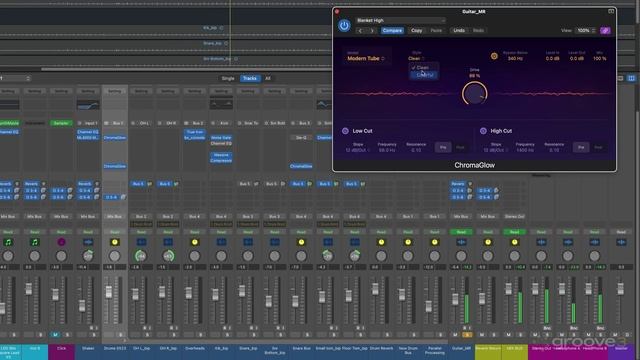640x360 pixels.
Task: Toggle the High Cut filter on
Action: click(483, 131)
